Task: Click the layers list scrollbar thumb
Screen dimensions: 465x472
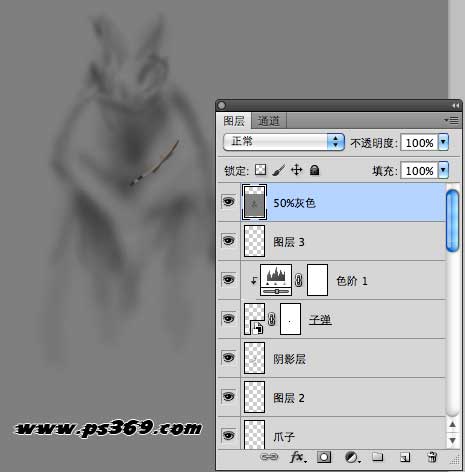Action: point(452,221)
